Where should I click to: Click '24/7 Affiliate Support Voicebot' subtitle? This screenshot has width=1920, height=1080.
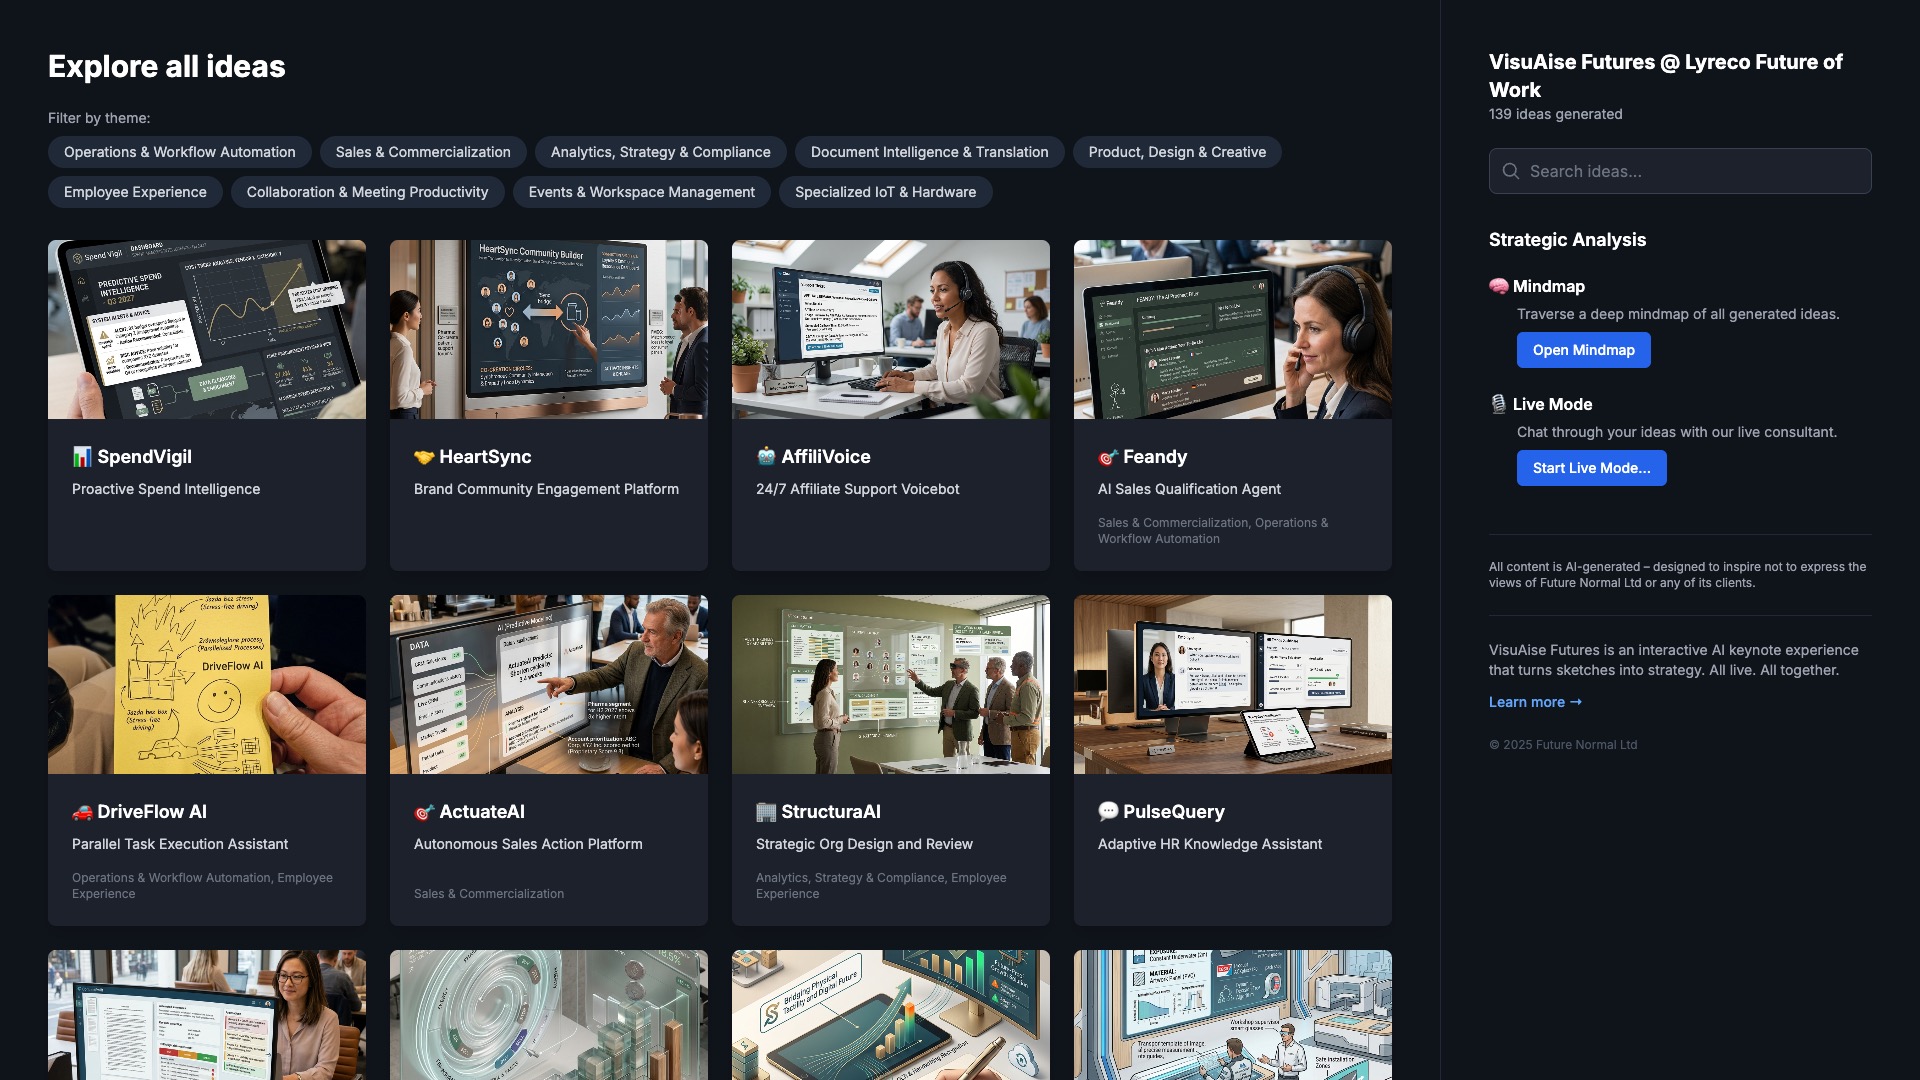857,489
